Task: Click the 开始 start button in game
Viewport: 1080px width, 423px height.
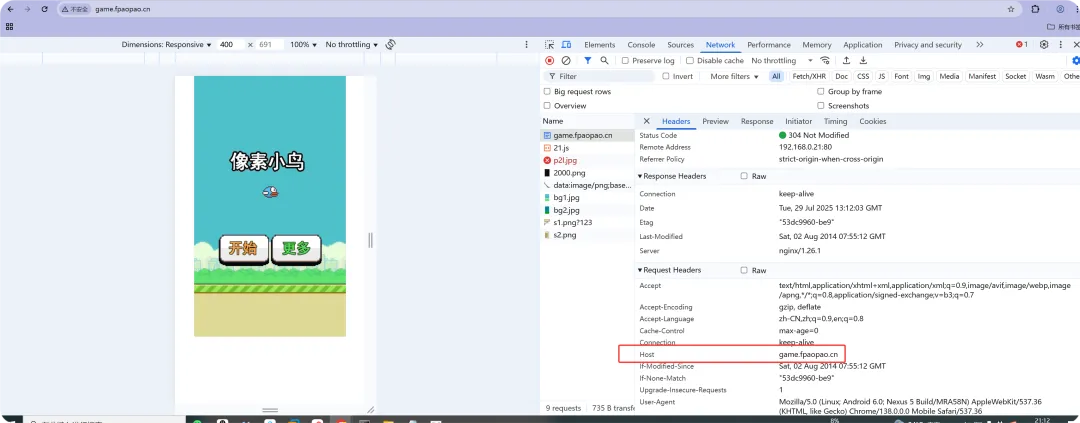Action: pyautogui.click(x=244, y=249)
